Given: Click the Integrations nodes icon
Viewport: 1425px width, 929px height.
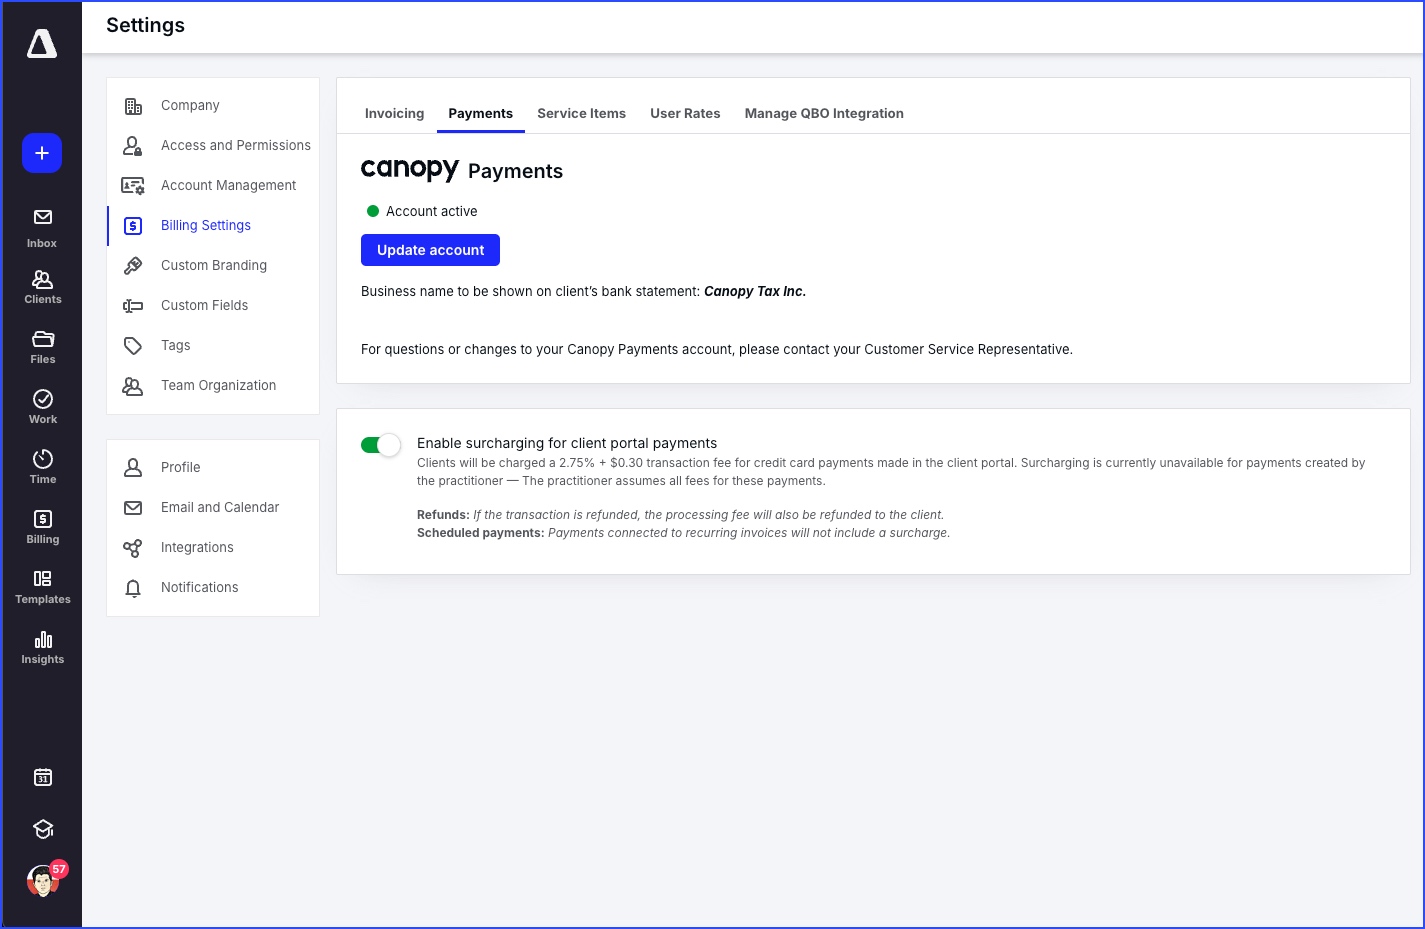Looking at the screenshot, I should 133,548.
